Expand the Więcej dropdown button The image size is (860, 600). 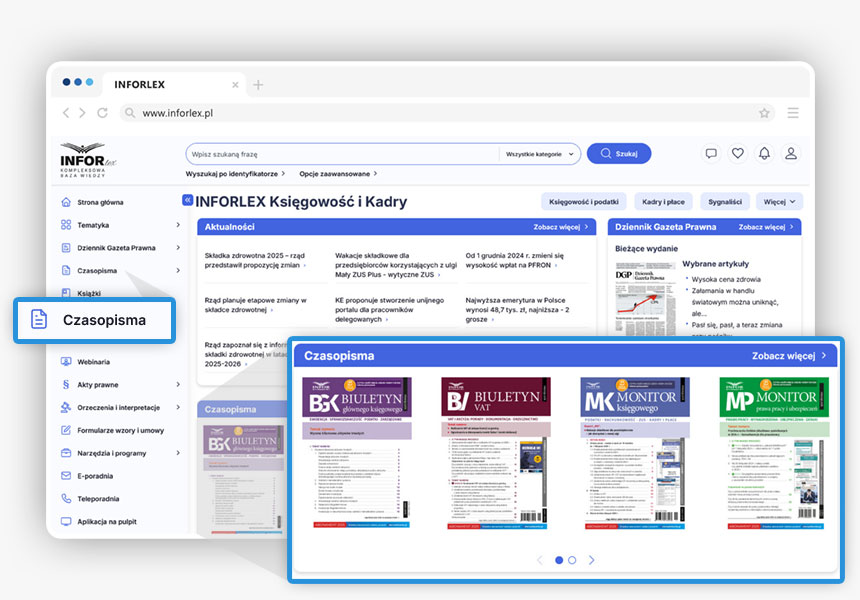(x=780, y=201)
